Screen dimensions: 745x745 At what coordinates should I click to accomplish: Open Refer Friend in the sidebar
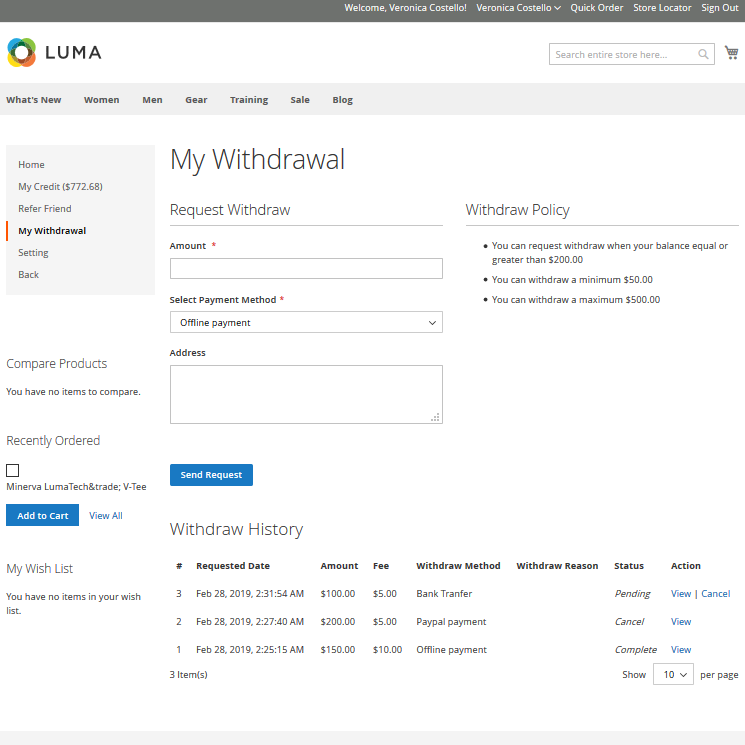tap(45, 209)
